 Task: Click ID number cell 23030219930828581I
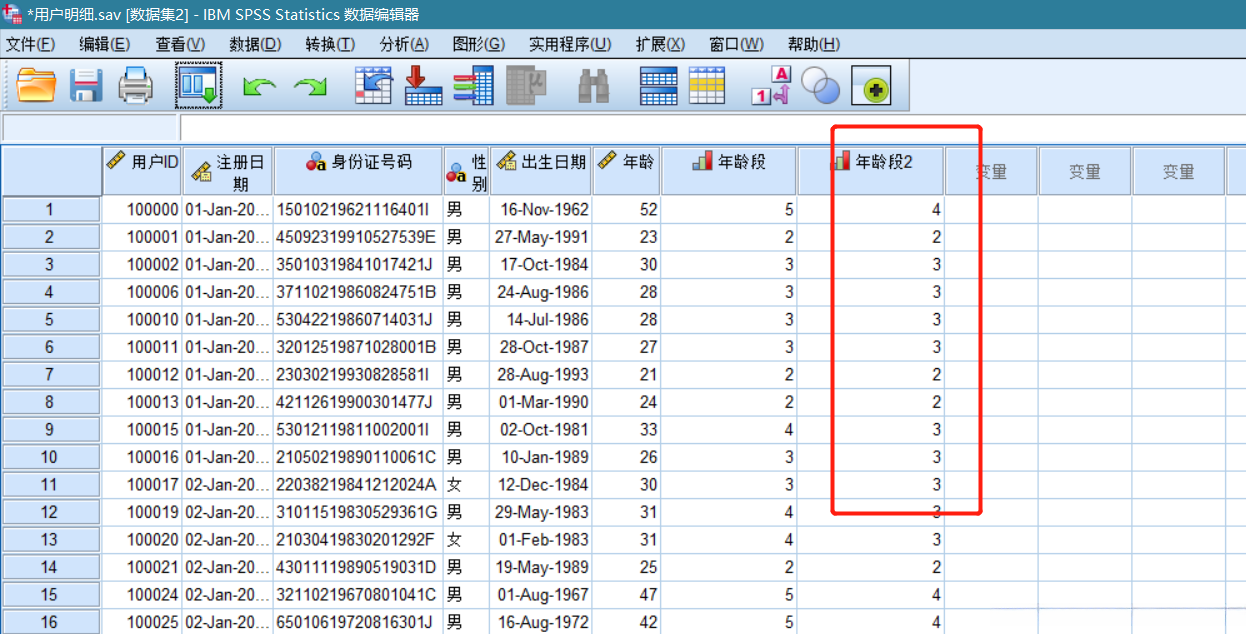click(358, 375)
